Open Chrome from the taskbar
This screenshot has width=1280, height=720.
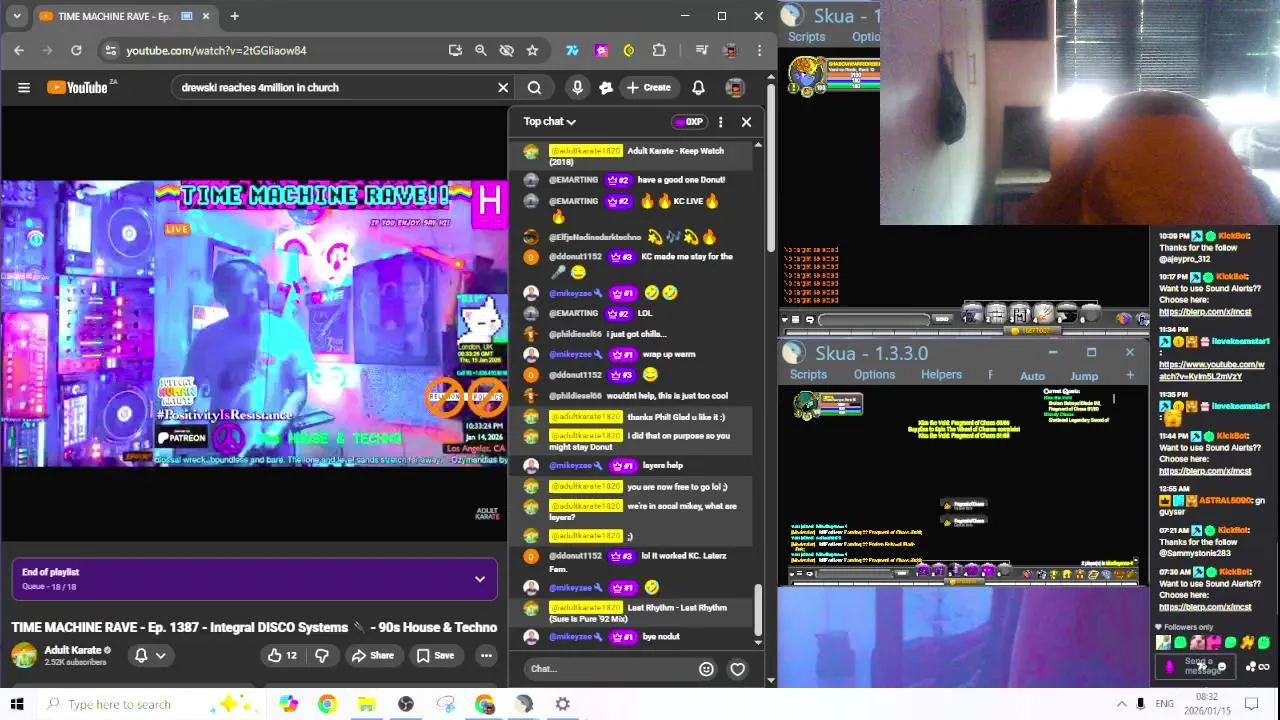point(327,704)
